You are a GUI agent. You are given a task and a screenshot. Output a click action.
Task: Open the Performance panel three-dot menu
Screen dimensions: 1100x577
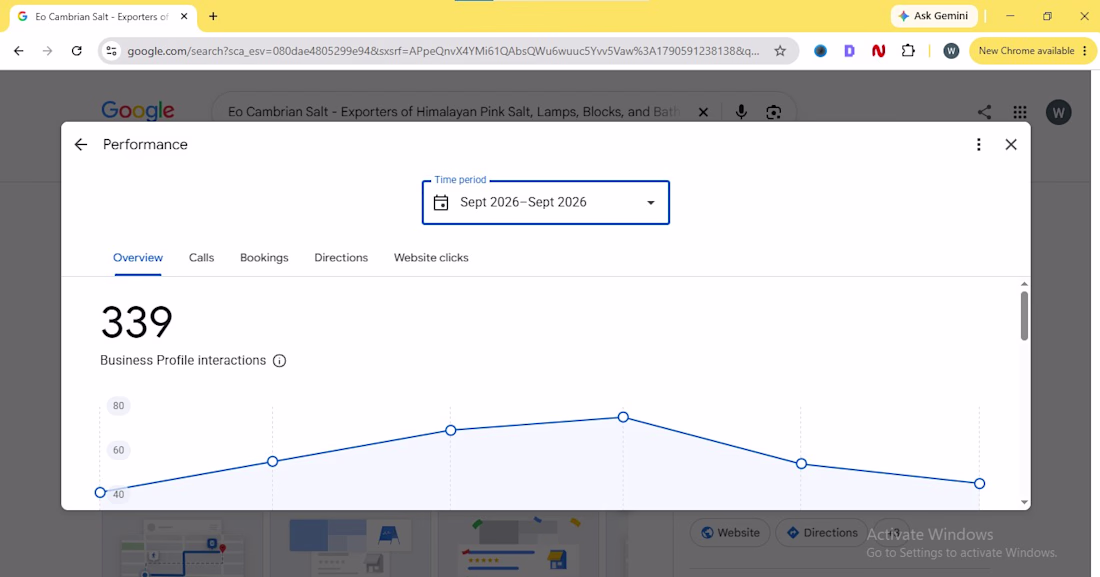pyautogui.click(x=979, y=145)
